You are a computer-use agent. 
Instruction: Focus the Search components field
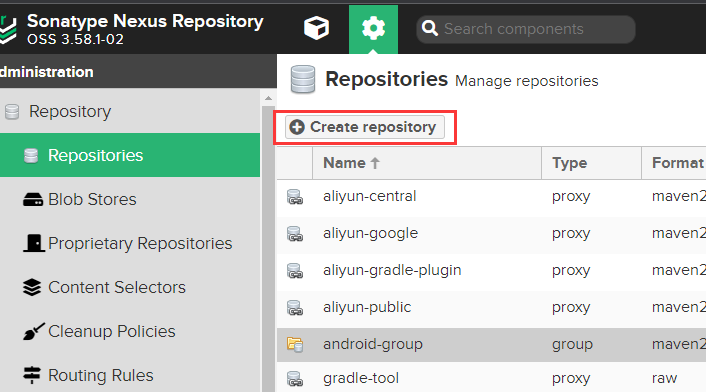(525, 29)
